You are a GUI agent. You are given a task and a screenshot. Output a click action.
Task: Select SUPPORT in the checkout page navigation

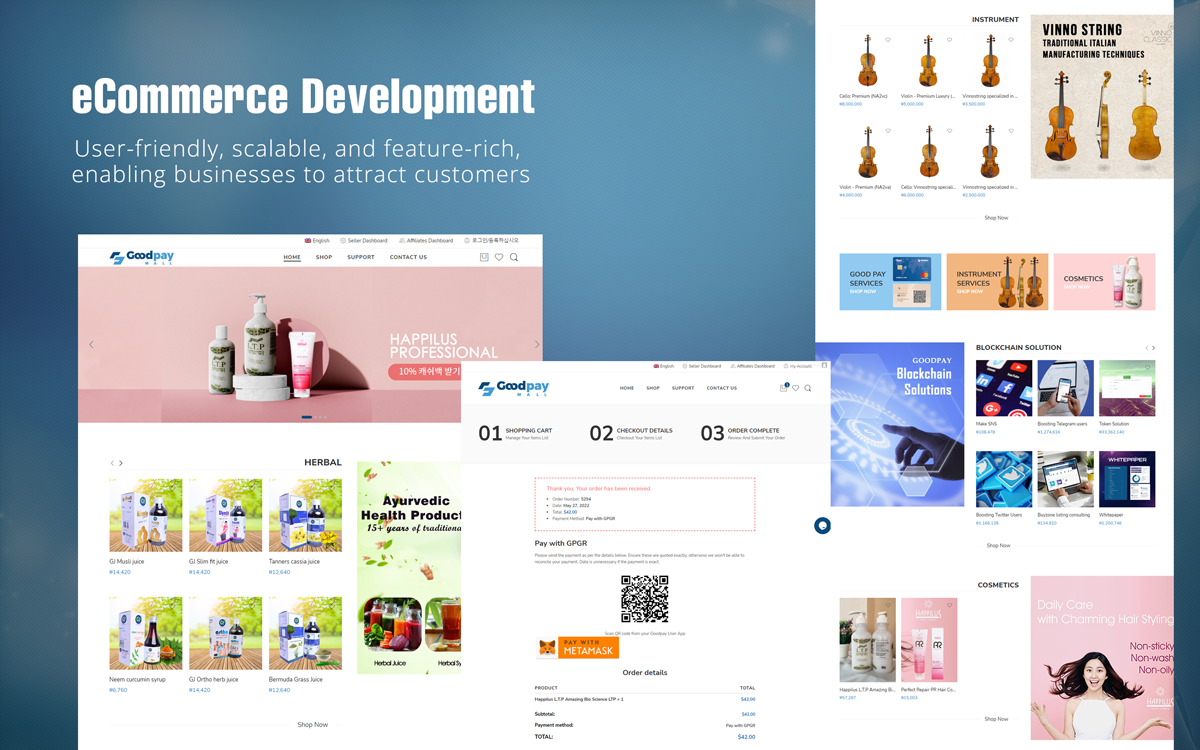pyautogui.click(x=683, y=388)
